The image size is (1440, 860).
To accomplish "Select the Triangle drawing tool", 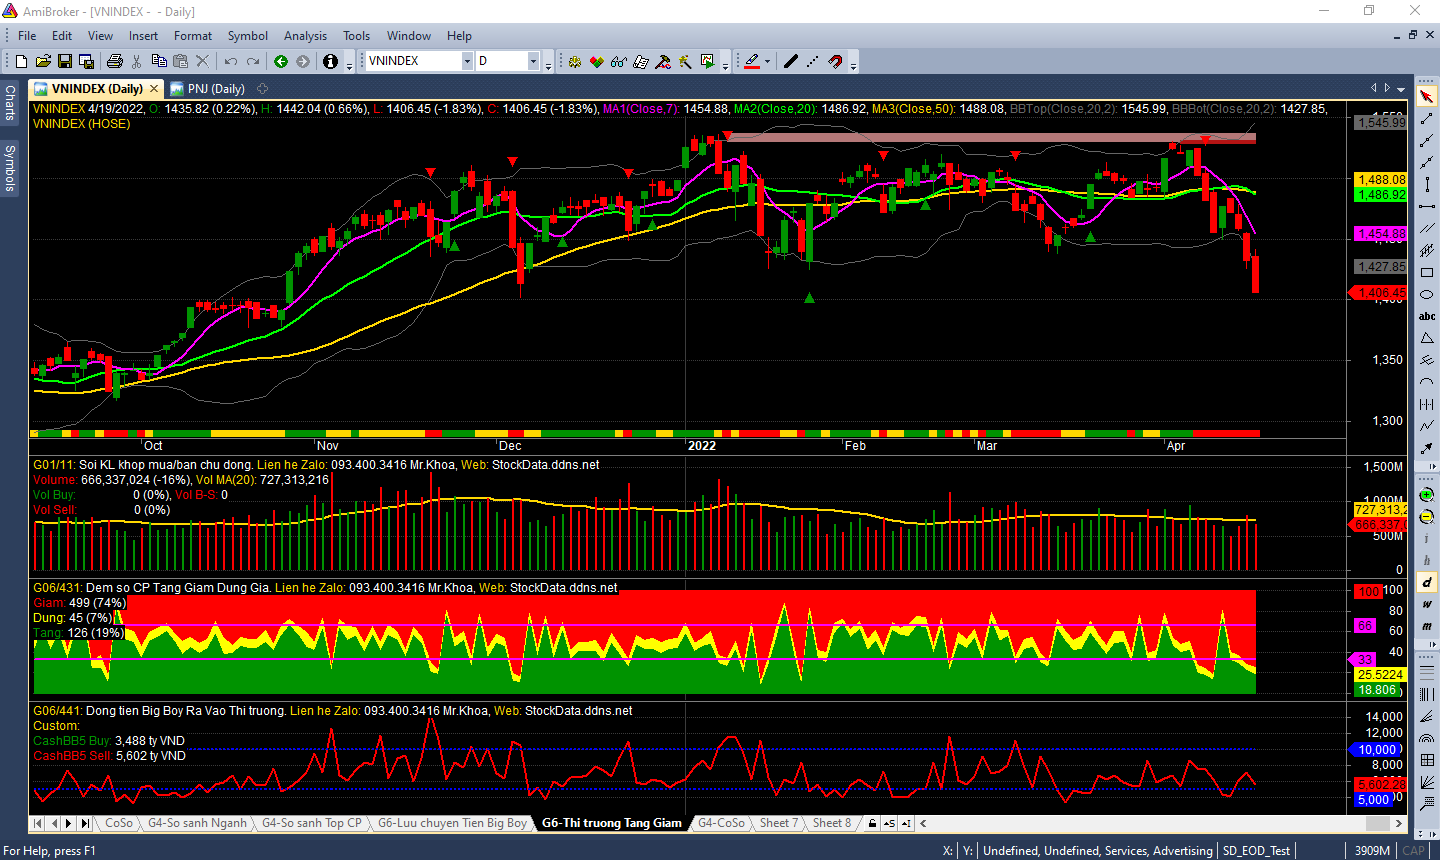I will tap(1427, 338).
